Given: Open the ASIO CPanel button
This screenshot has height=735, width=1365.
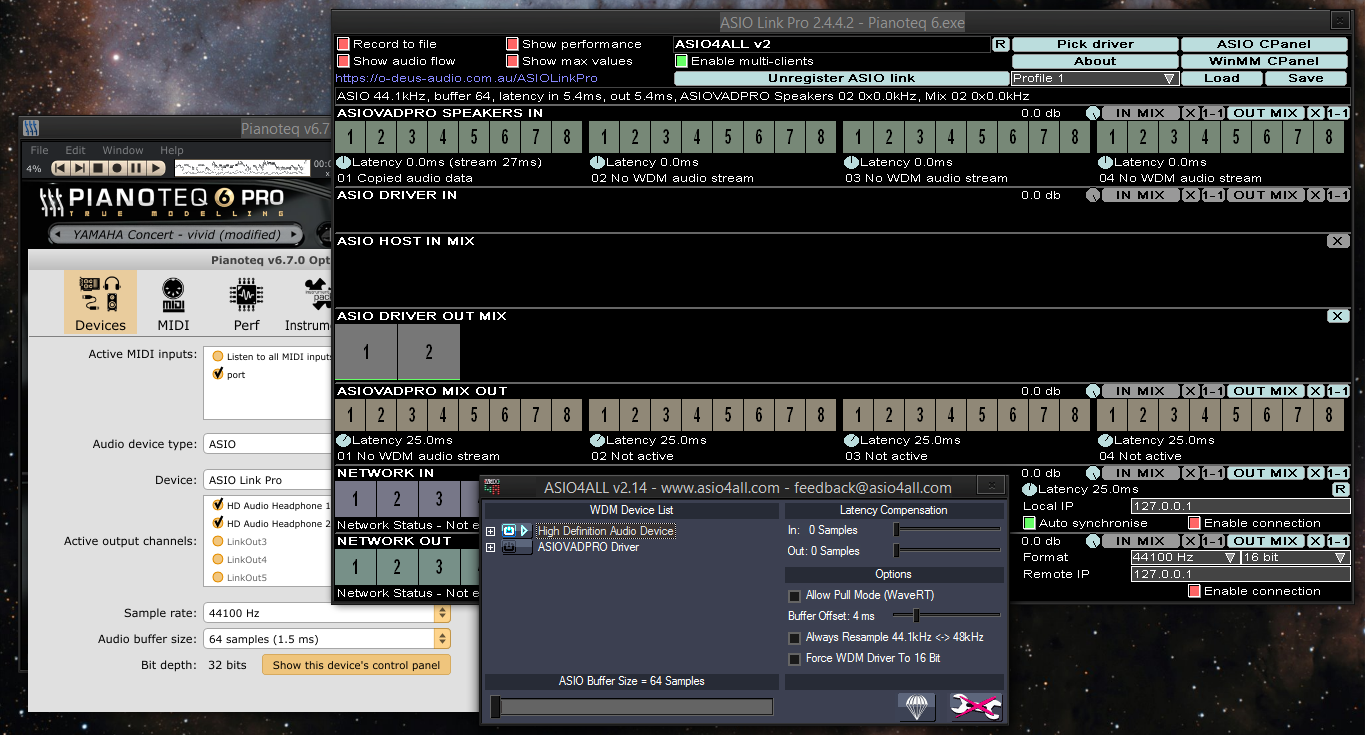Looking at the screenshot, I should pyautogui.click(x=1265, y=44).
